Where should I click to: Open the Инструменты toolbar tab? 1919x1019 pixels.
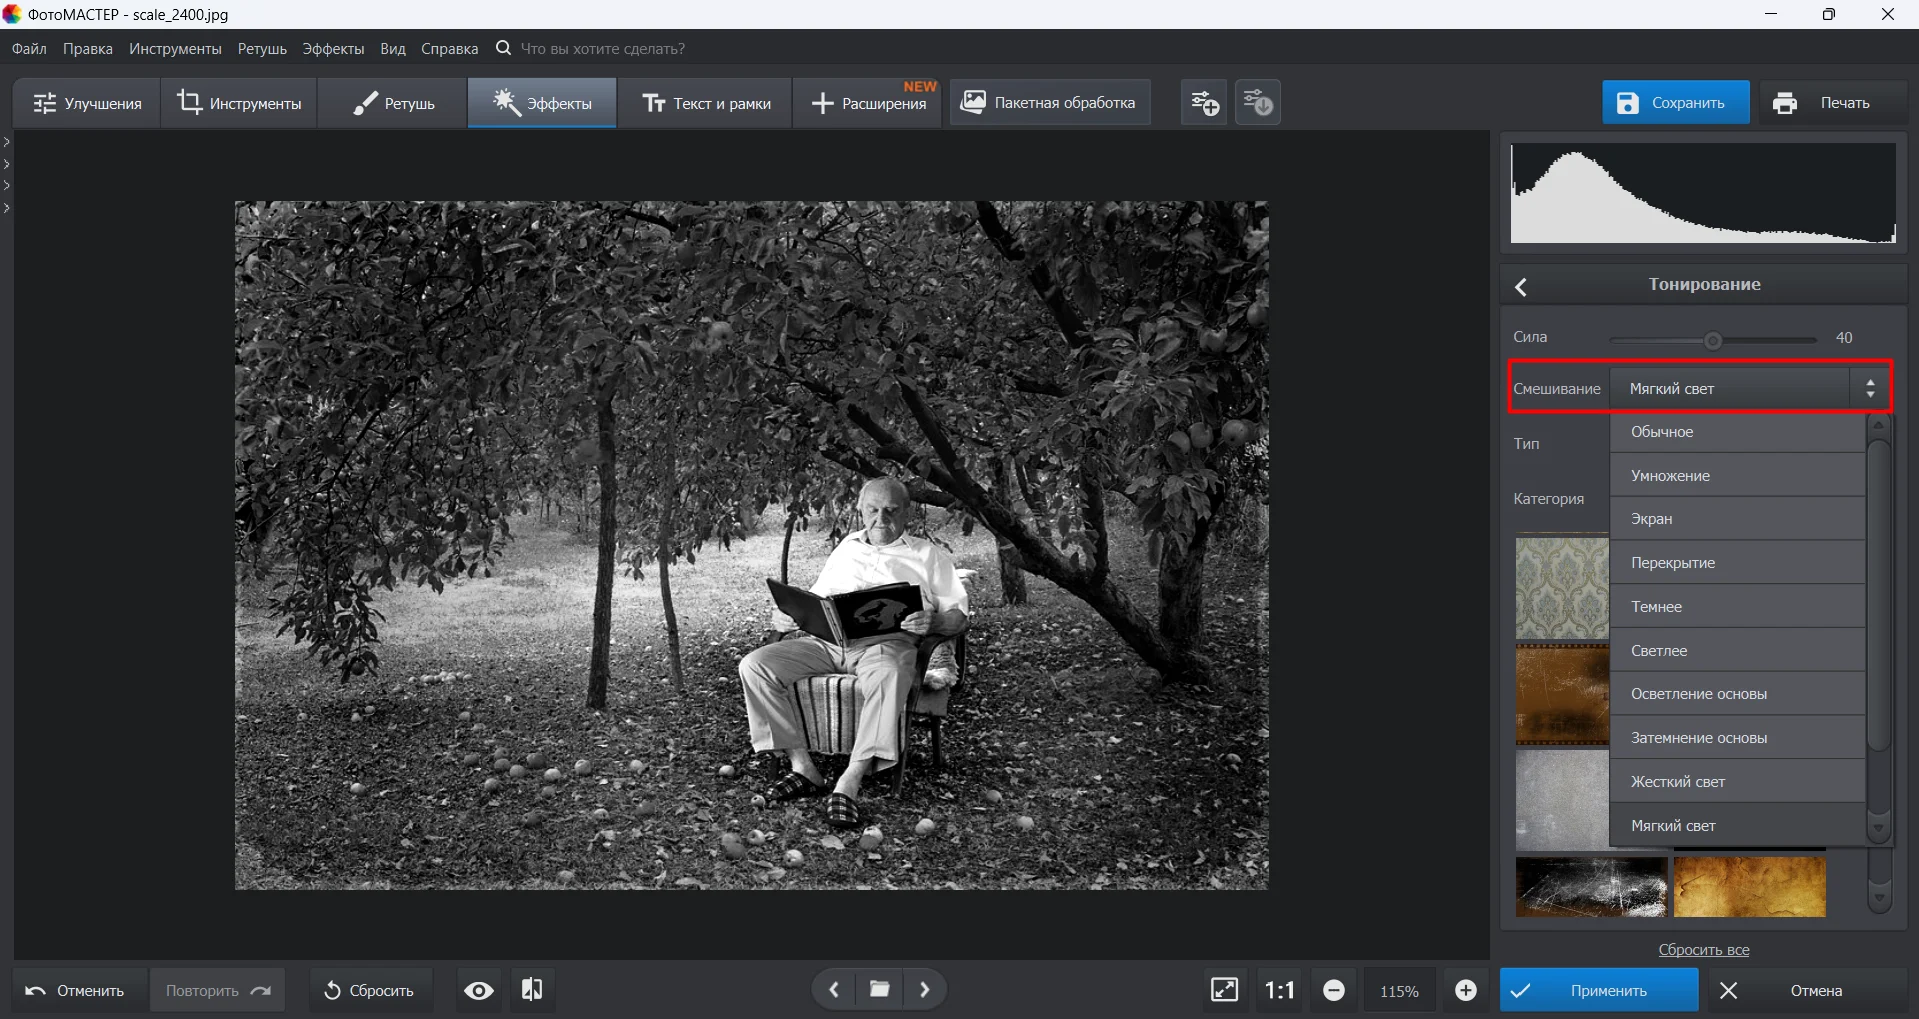click(x=239, y=103)
